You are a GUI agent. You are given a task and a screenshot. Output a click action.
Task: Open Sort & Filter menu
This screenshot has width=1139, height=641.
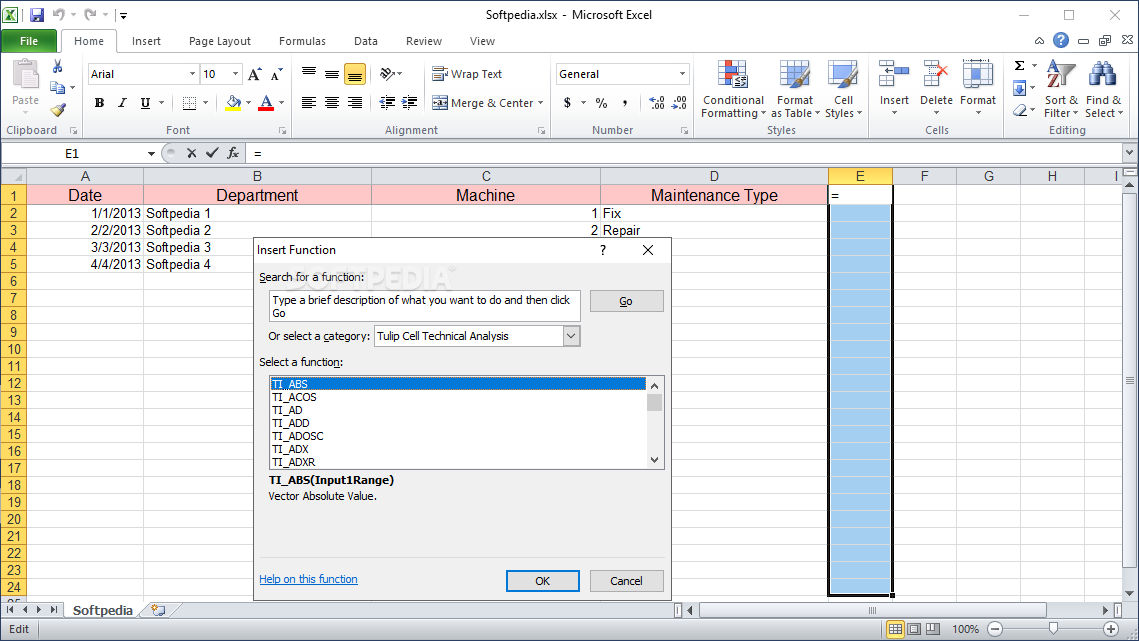tap(1061, 89)
